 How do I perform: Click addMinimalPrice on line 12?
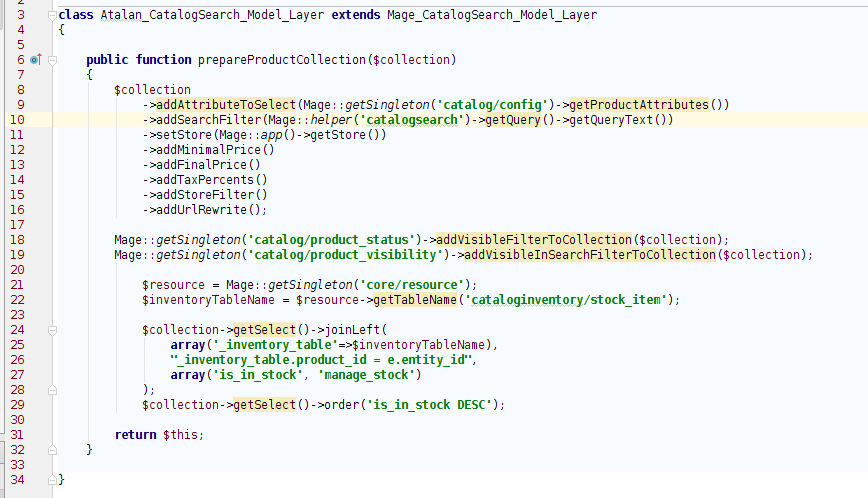click(209, 149)
